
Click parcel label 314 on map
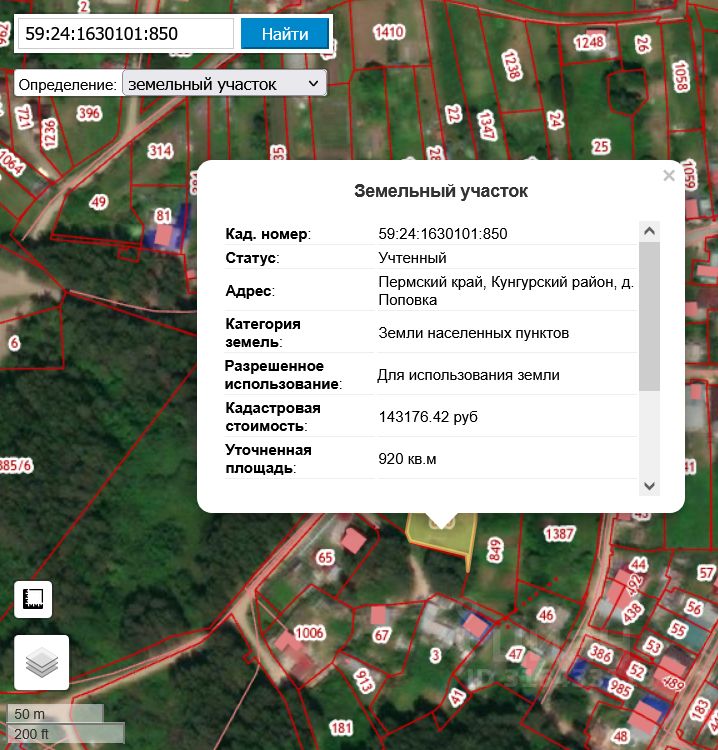click(x=160, y=151)
